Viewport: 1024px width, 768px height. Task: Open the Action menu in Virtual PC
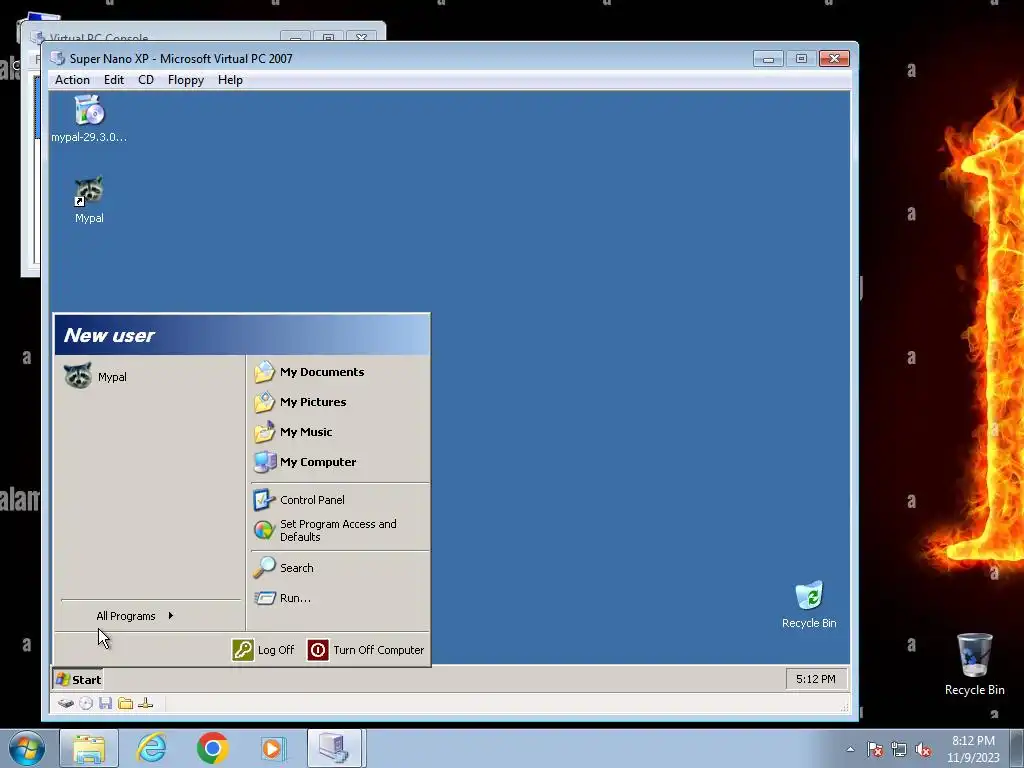click(72, 80)
